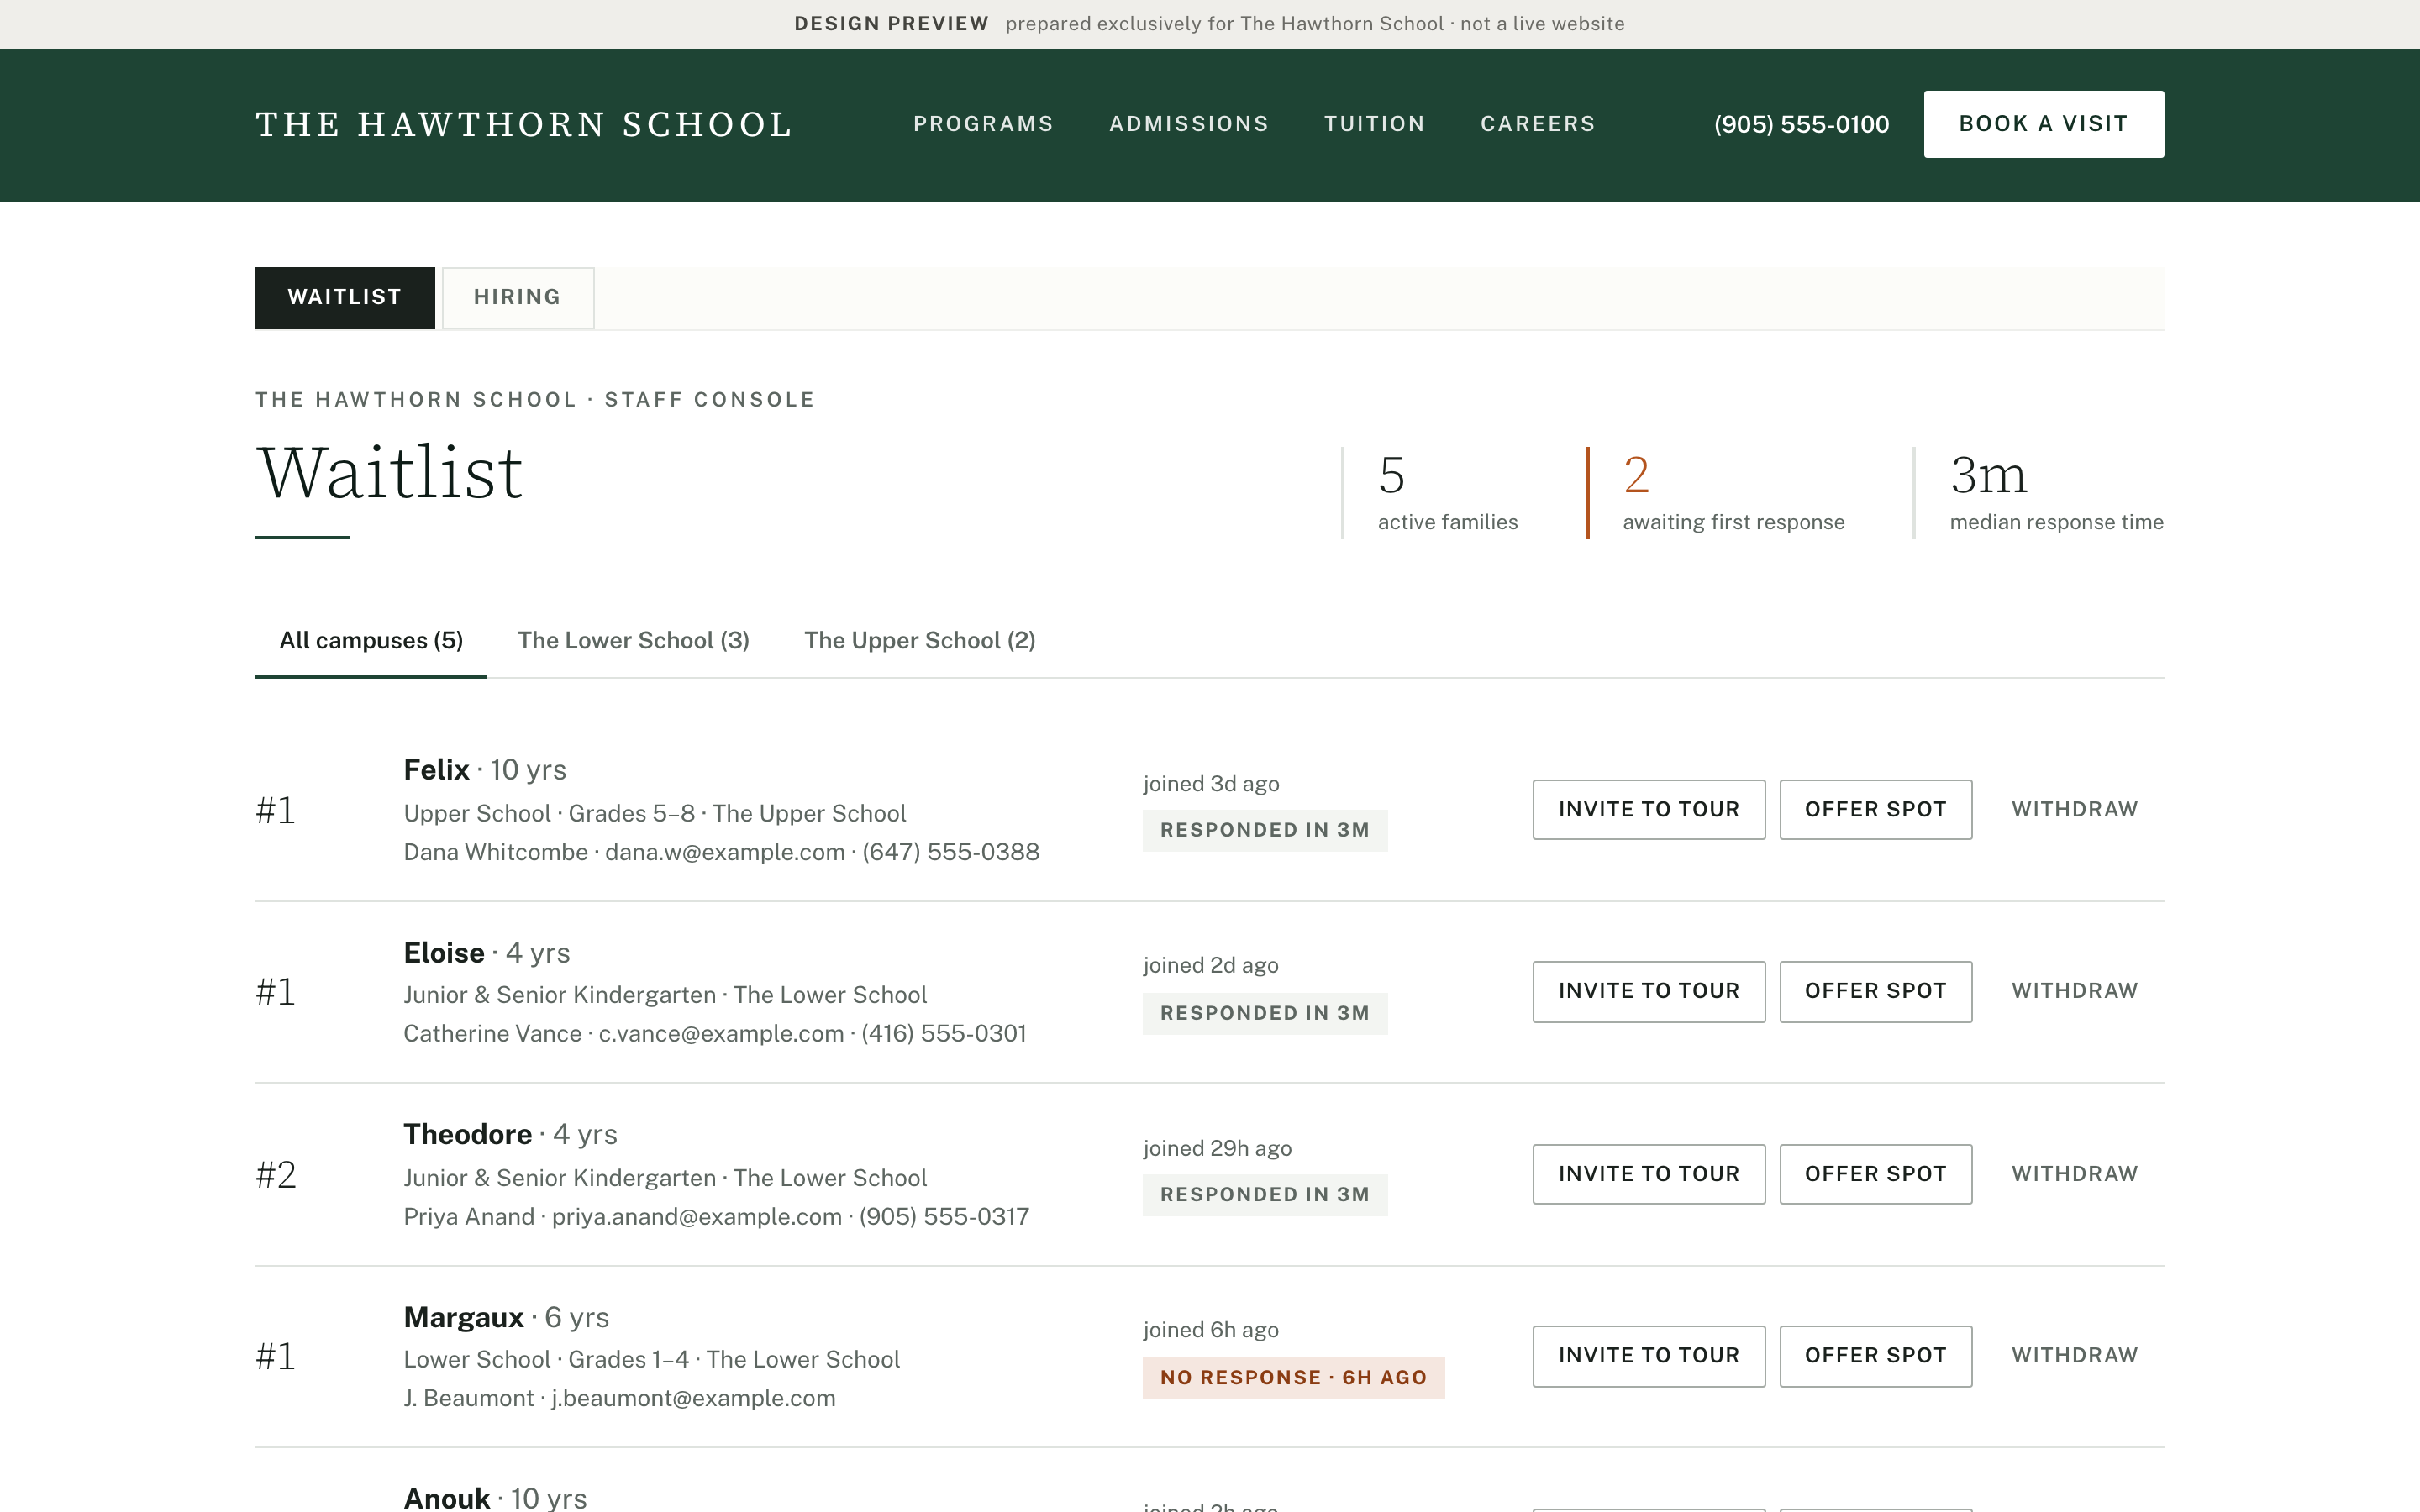Go to Admissions in the header
Screen dimensions: 2420x1512
pyautogui.click(x=1189, y=124)
